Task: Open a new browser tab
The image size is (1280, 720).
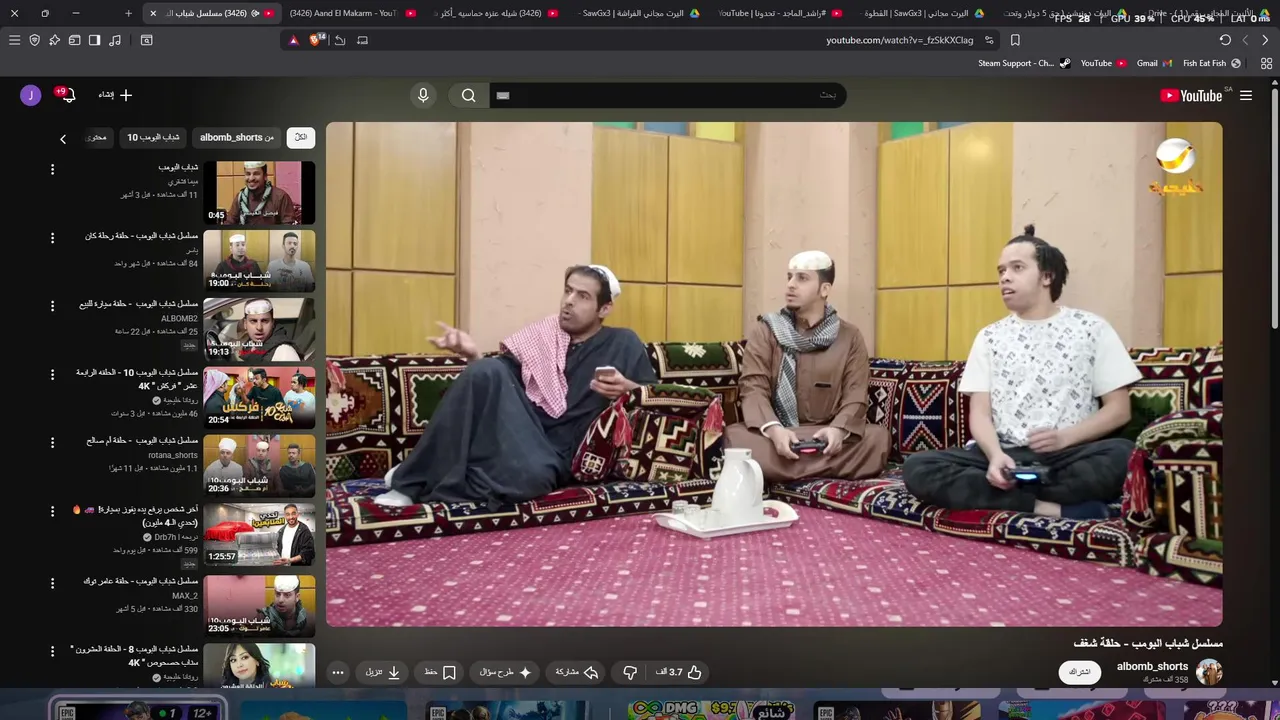Action: click(128, 13)
